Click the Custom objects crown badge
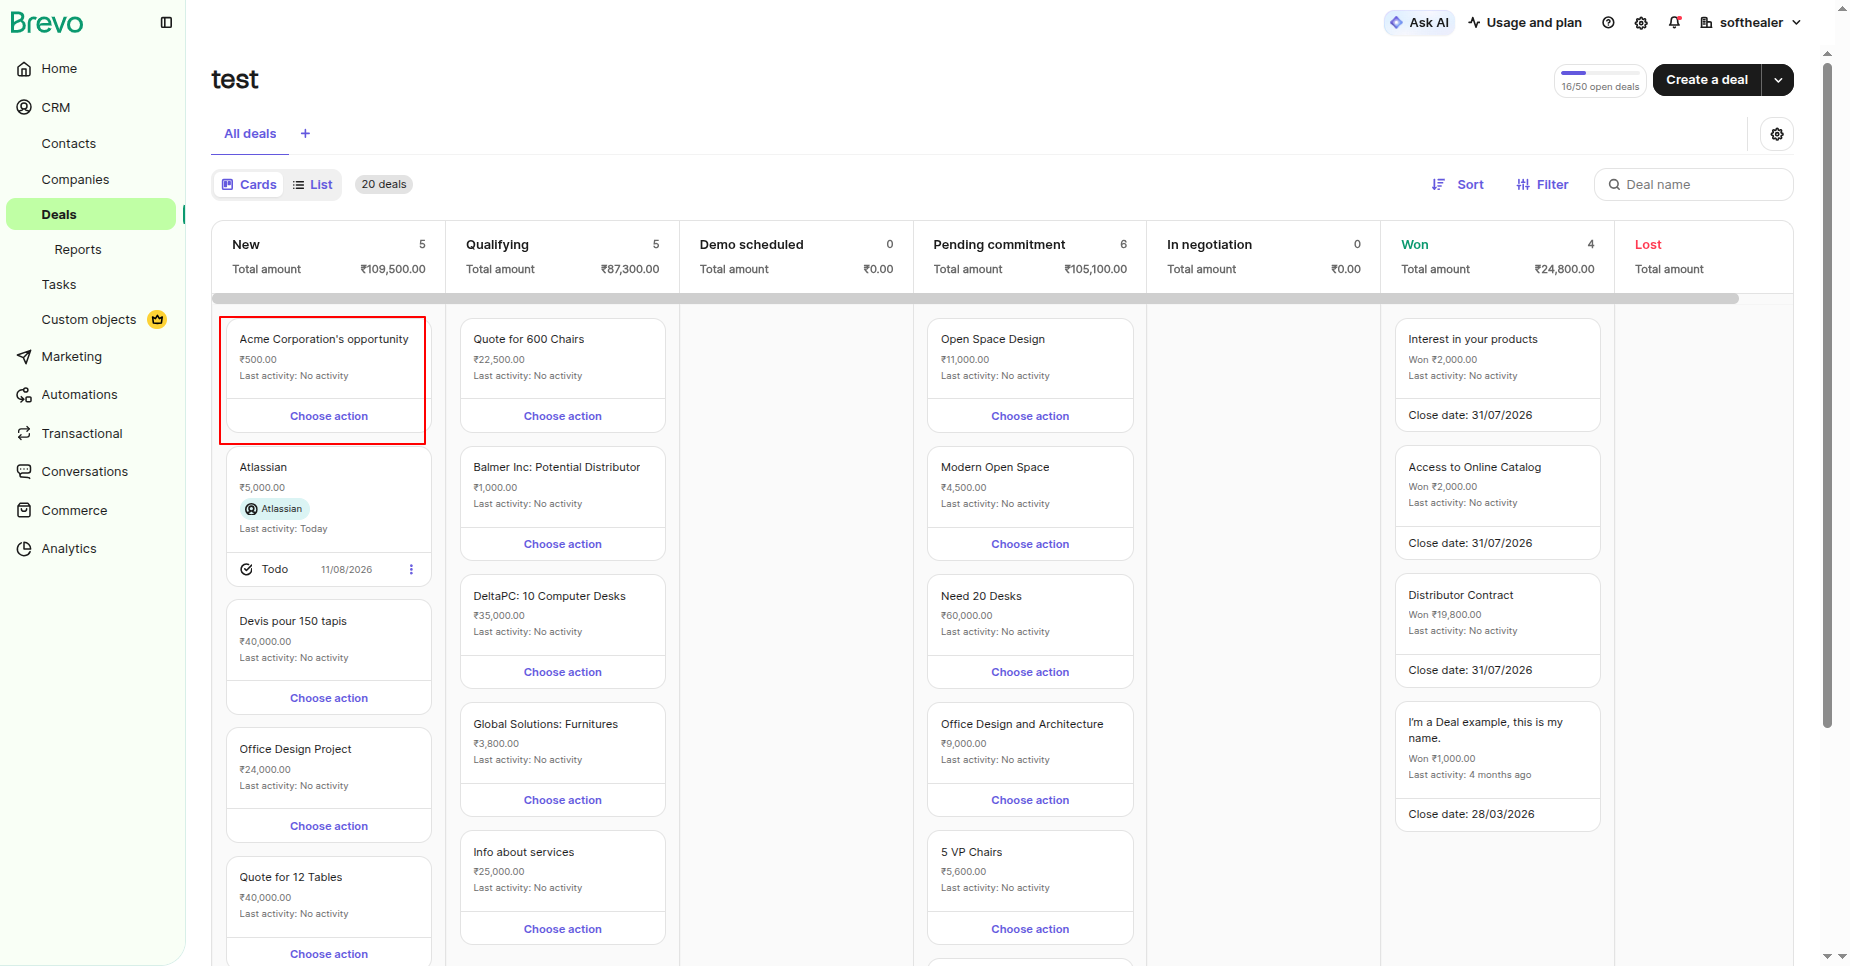 point(157,320)
